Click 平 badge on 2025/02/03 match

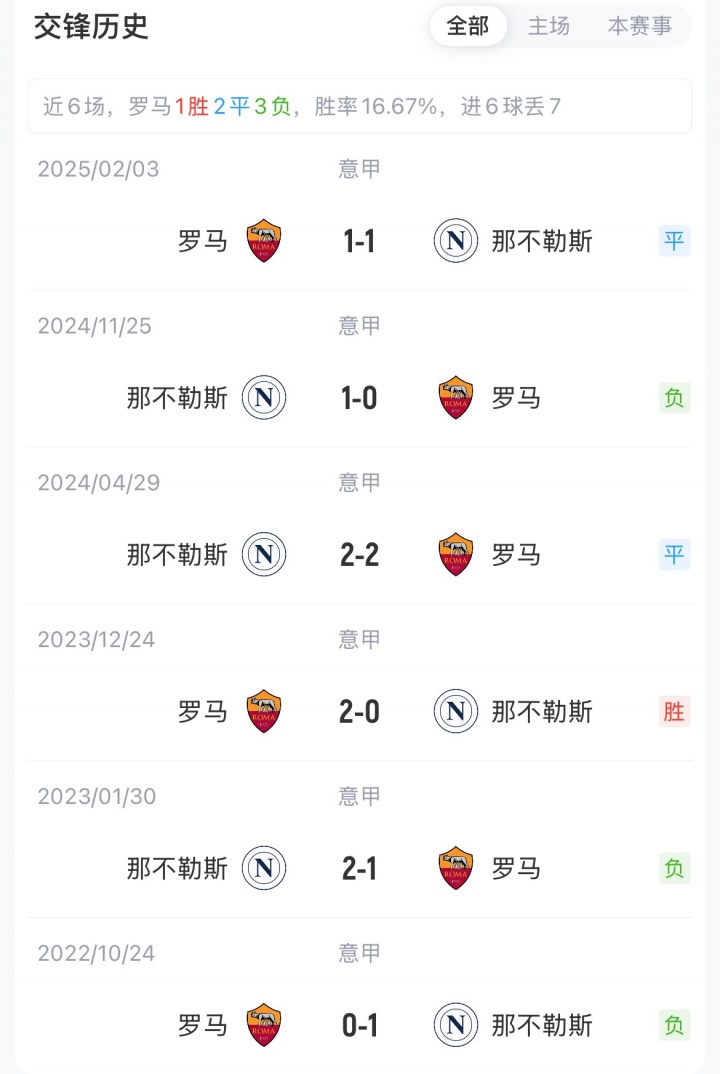[x=675, y=241]
